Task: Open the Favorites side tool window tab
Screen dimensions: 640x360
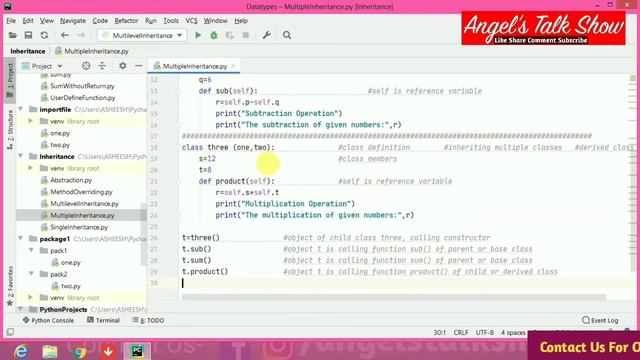Action: (x=10, y=286)
